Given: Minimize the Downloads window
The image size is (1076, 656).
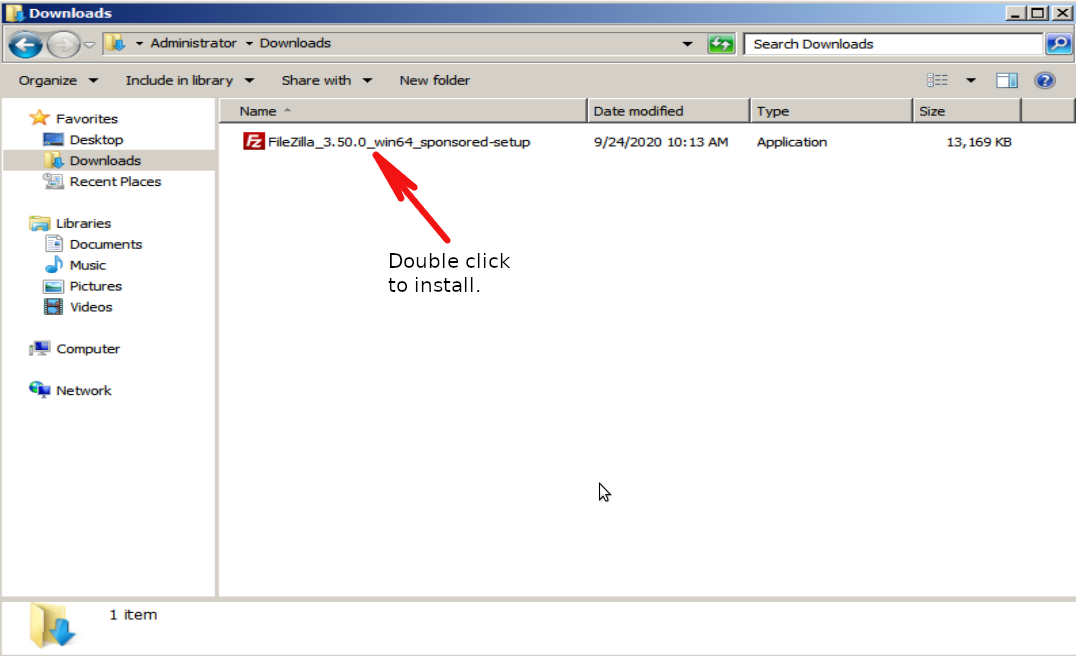Looking at the screenshot, I should click(1016, 13).
